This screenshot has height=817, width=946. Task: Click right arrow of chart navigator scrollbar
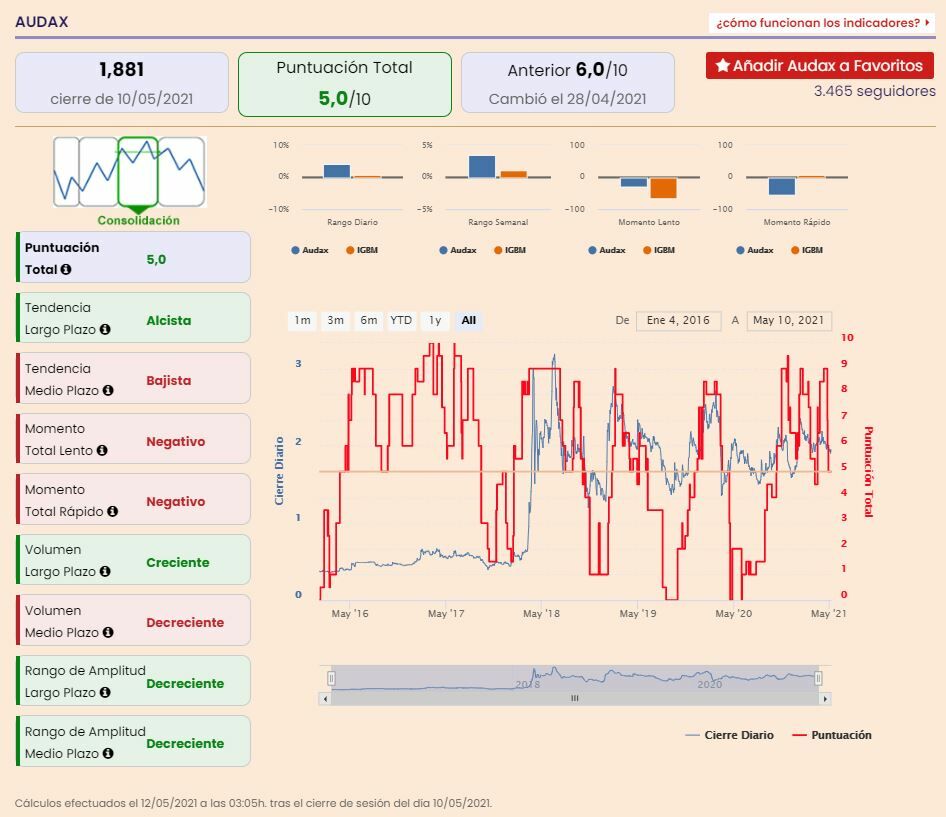[x=825, y=699]
